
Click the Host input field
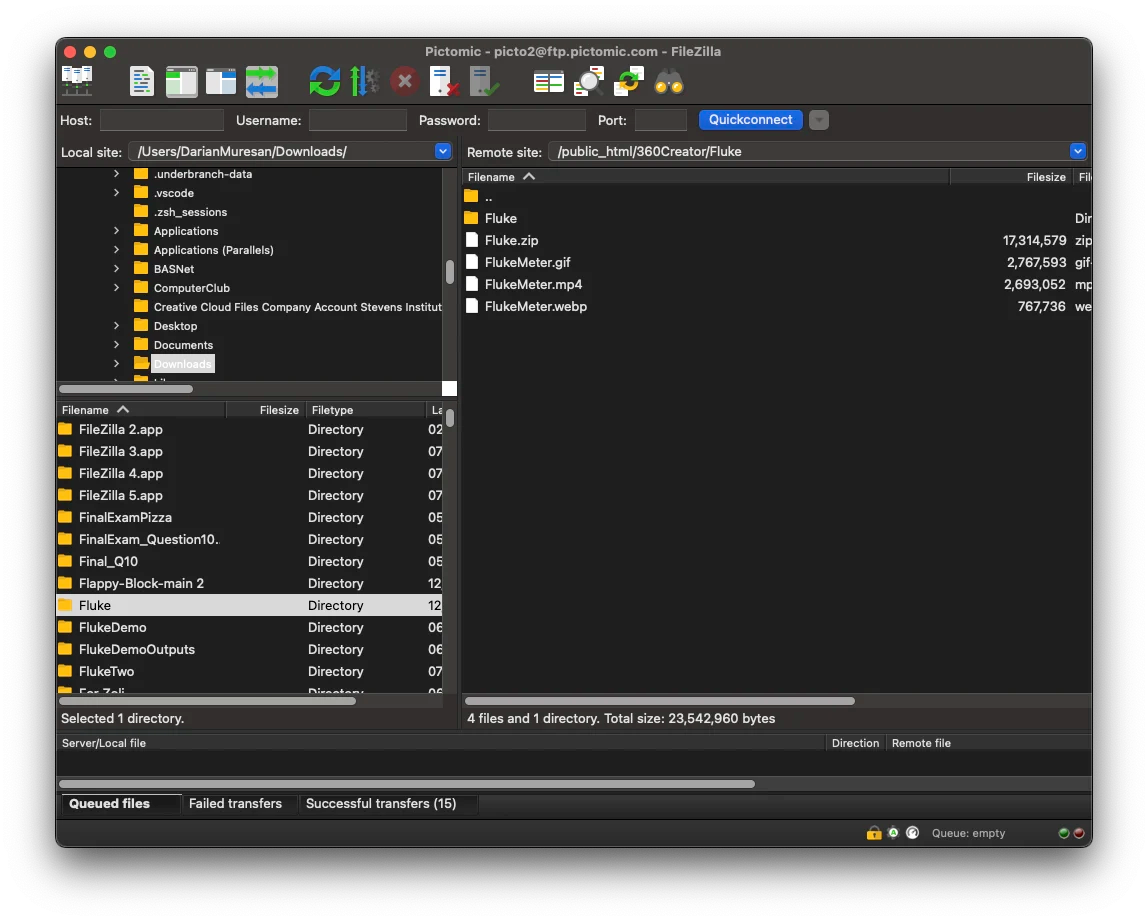click(161, 120)
